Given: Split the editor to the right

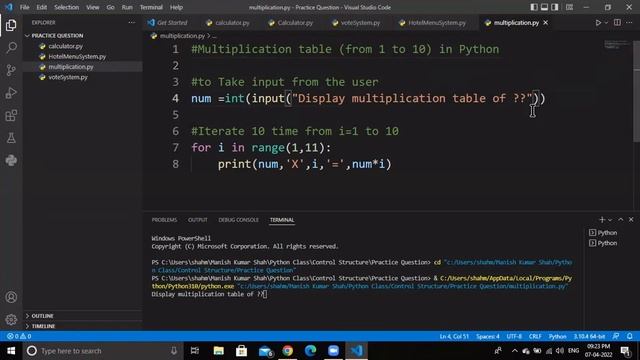Looking at the screenshot, I should tap(617, 23).
